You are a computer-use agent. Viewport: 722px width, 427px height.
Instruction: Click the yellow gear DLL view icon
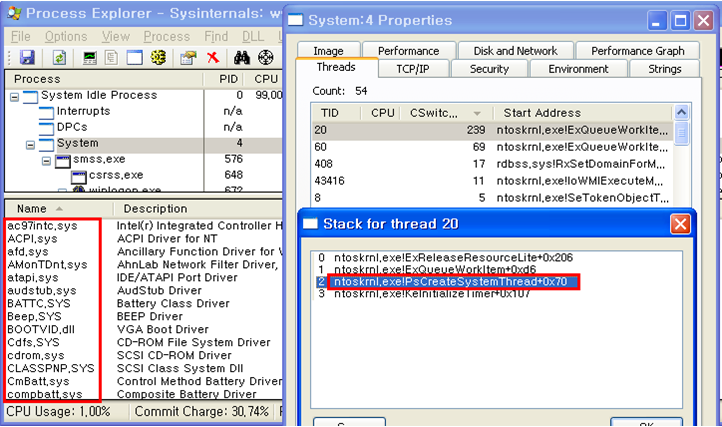(158, 58)
